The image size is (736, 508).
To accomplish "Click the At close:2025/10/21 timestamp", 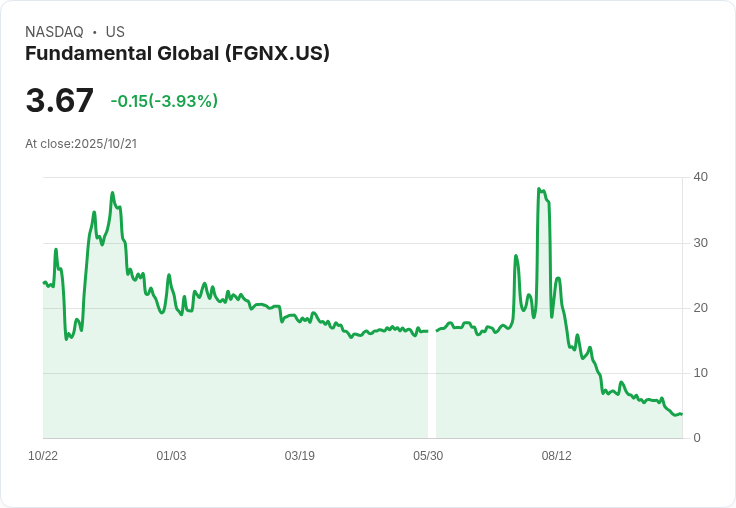I will click(81, 143).
